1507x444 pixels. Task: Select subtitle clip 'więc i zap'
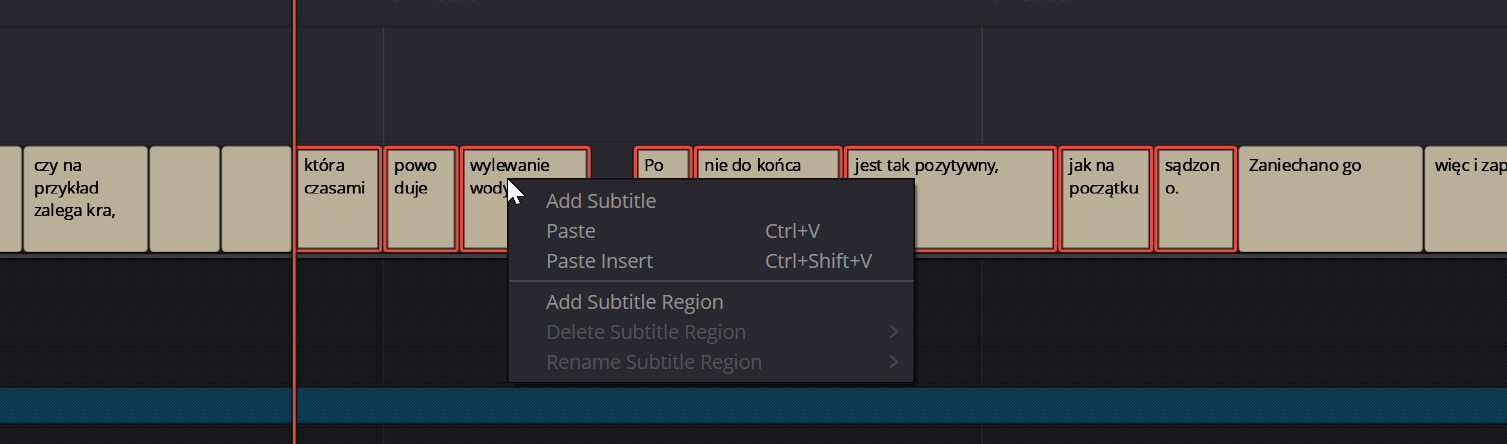click(x=1465, y=199)
